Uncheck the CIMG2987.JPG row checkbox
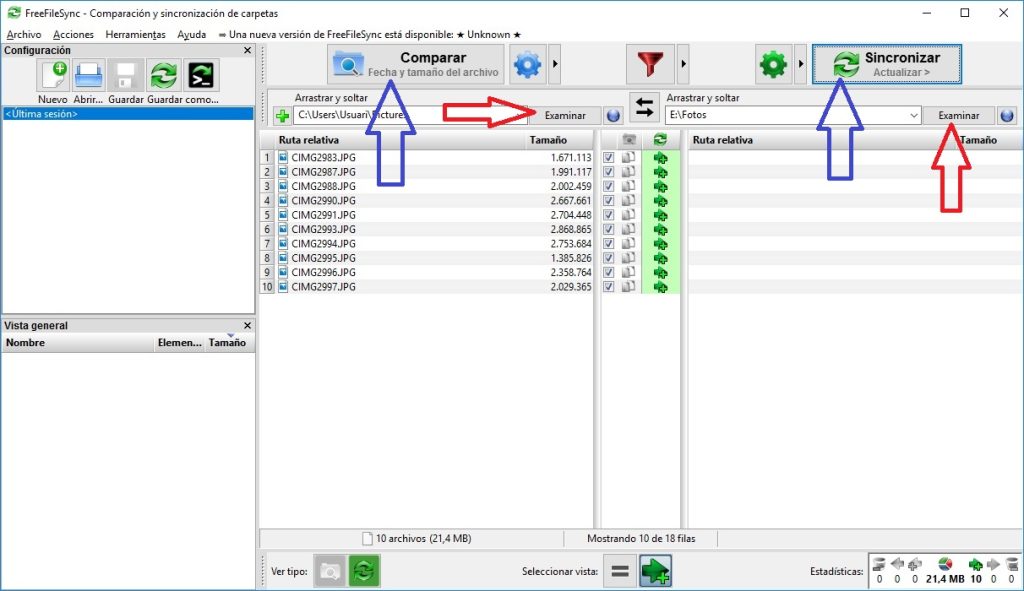Viewport: 1024px width, 591px height. [609, 172]
